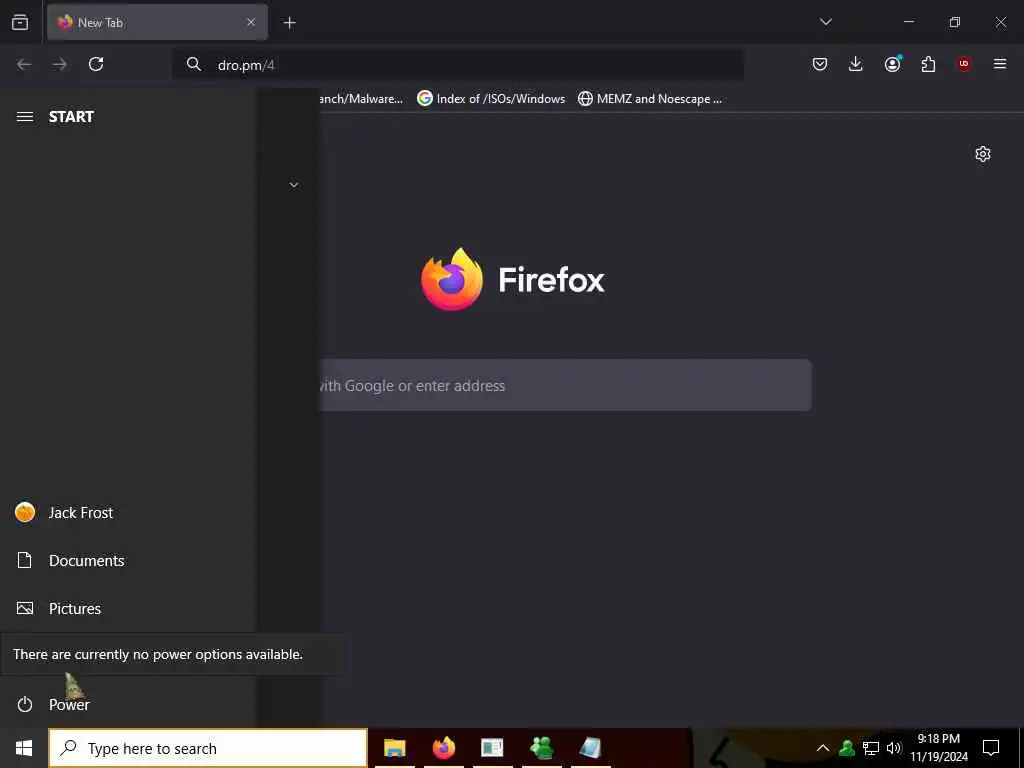The width and height of the screenshot is (1024, 768).
Task: Open the MEMZ and Noescape bookmark
Action: pyautogui.click(x=650, y=99)
